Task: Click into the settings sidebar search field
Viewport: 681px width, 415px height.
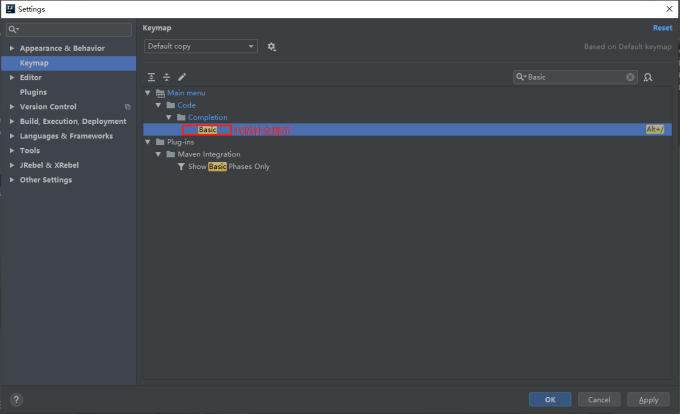Action: [69, 30]
